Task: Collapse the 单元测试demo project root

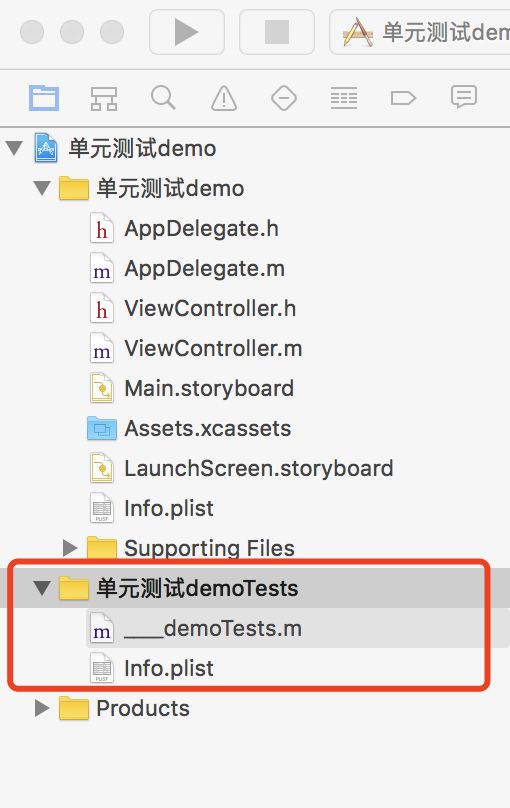Action: click(x=14, y=148)
